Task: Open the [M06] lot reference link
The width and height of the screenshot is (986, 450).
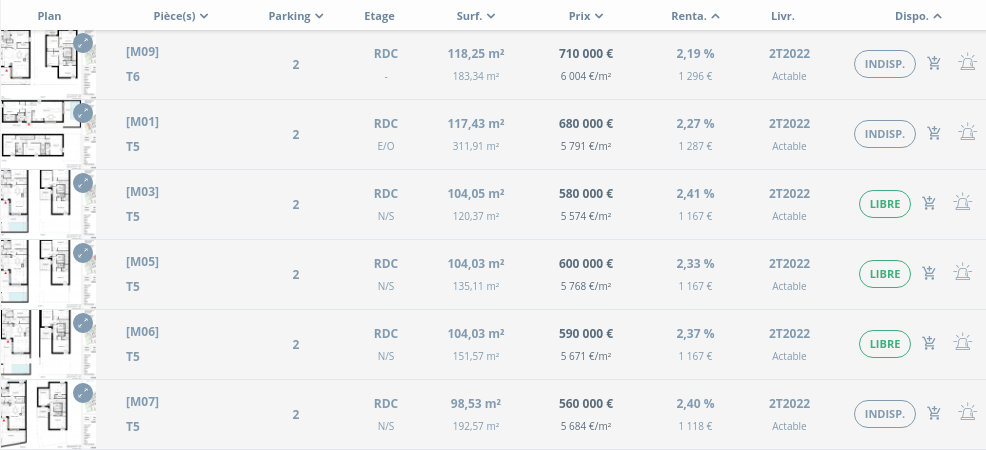Action: tap(142, 332)
